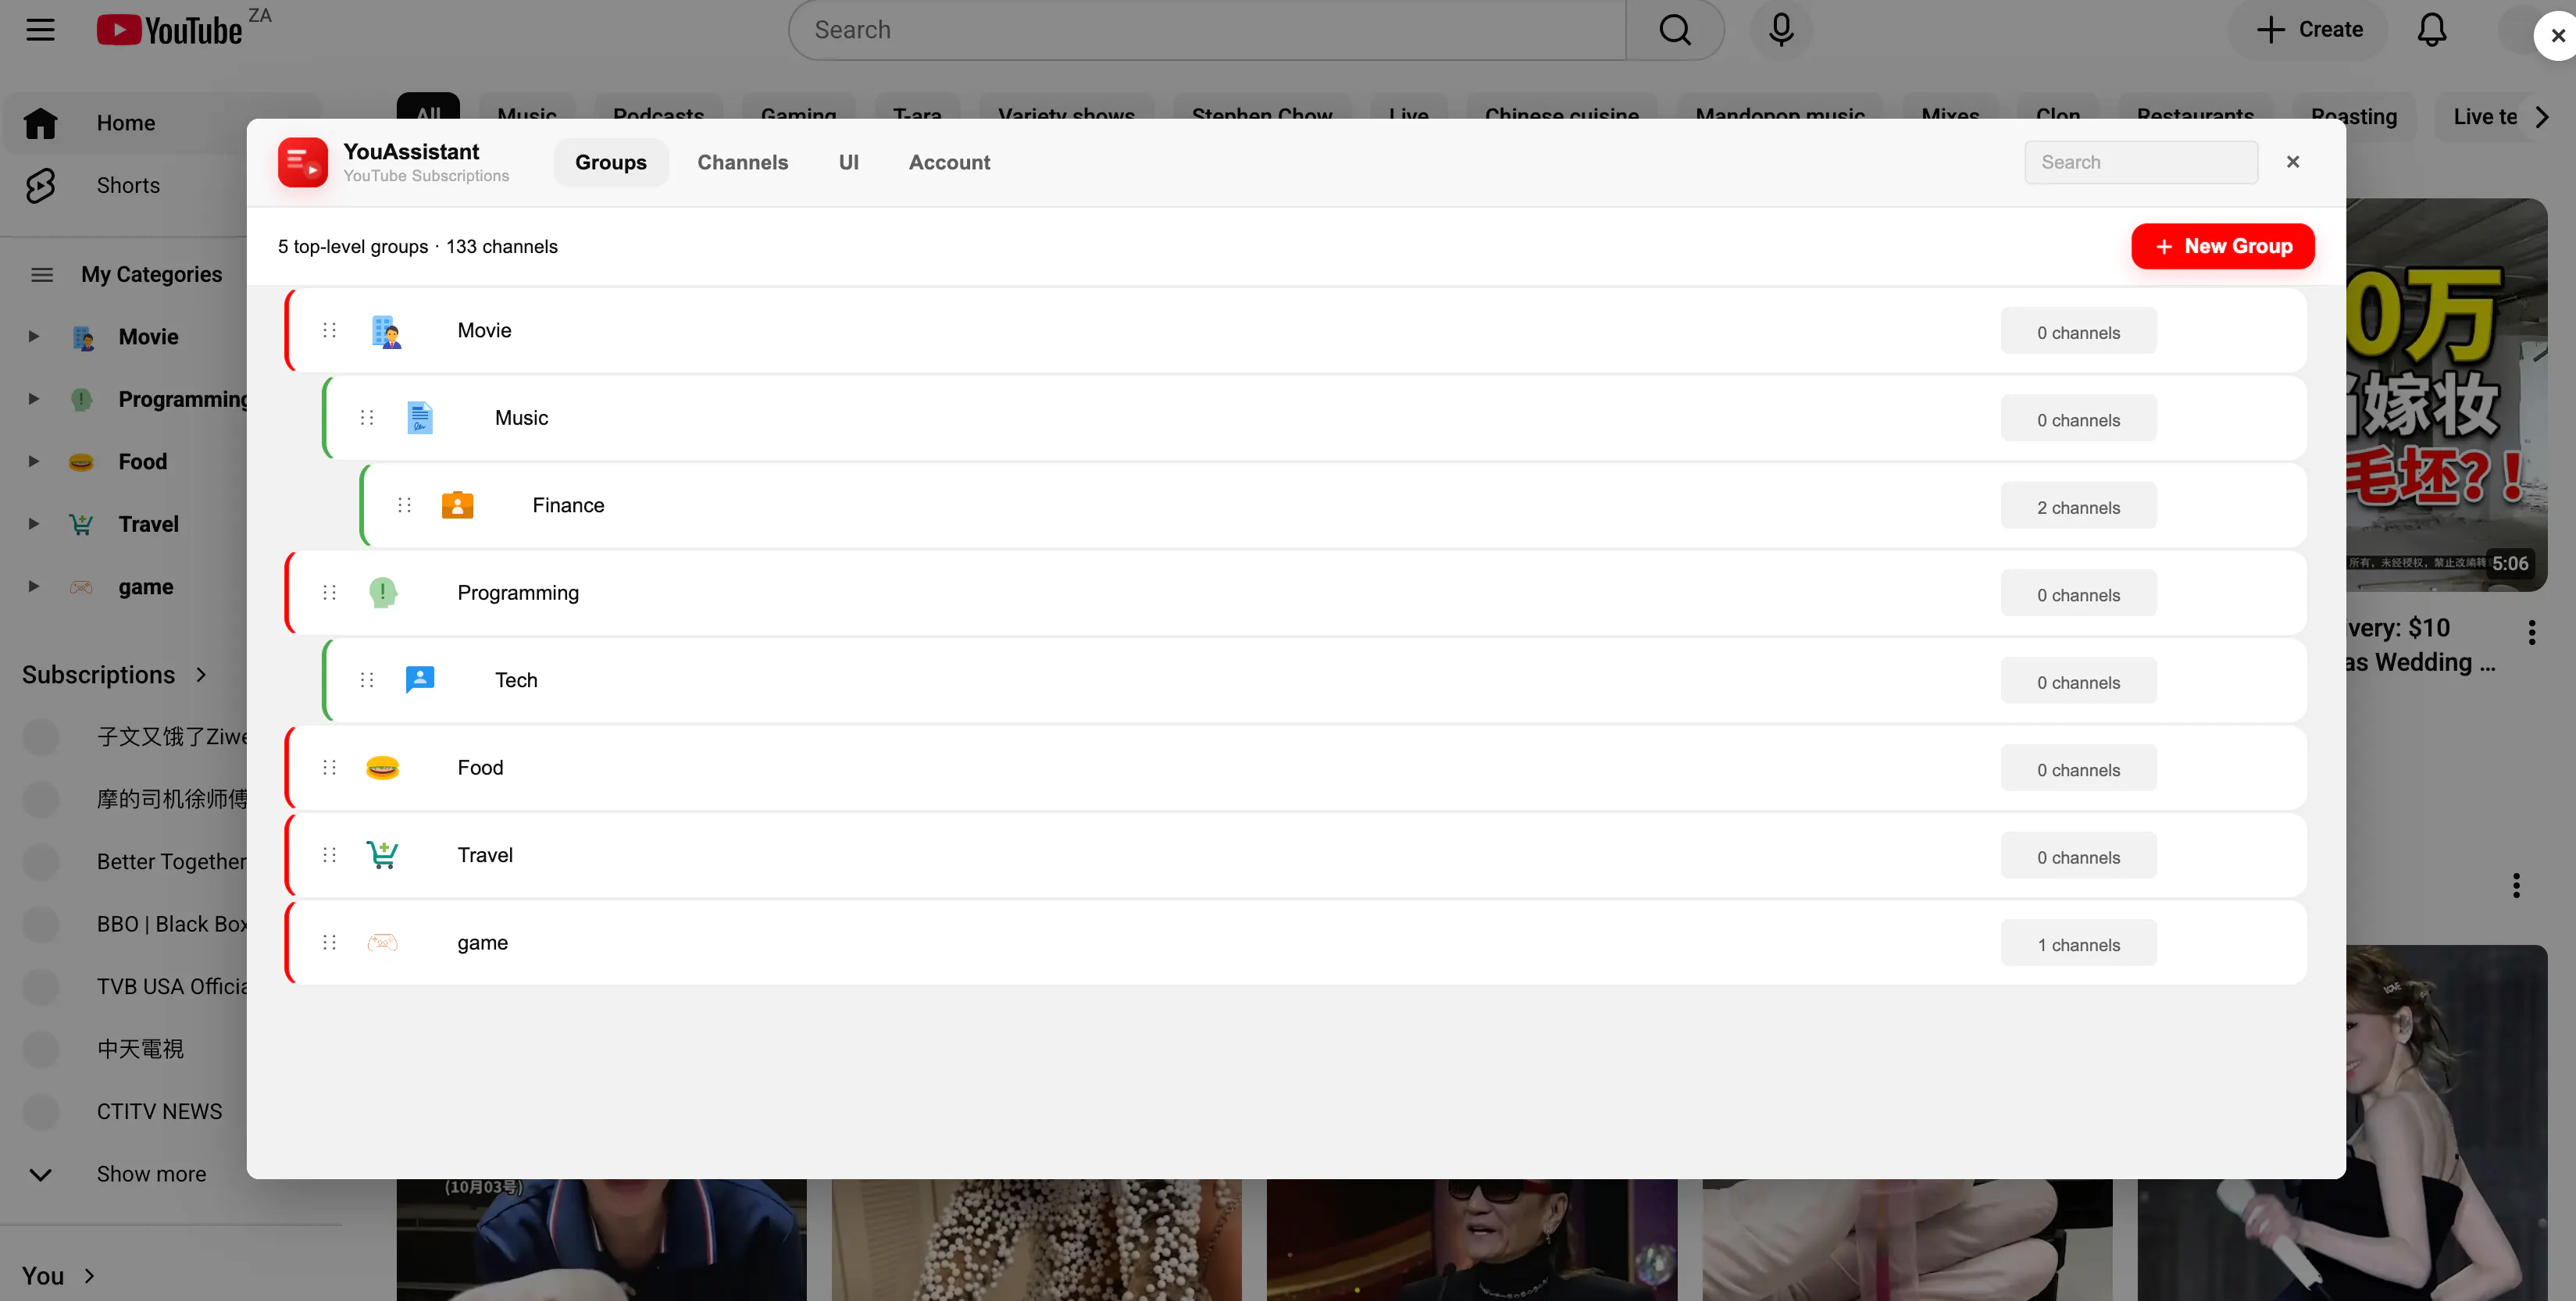This screenshot has height=1301, width=2576.
Task: Expand game category in sidebar
Action: tap(33, 587)
